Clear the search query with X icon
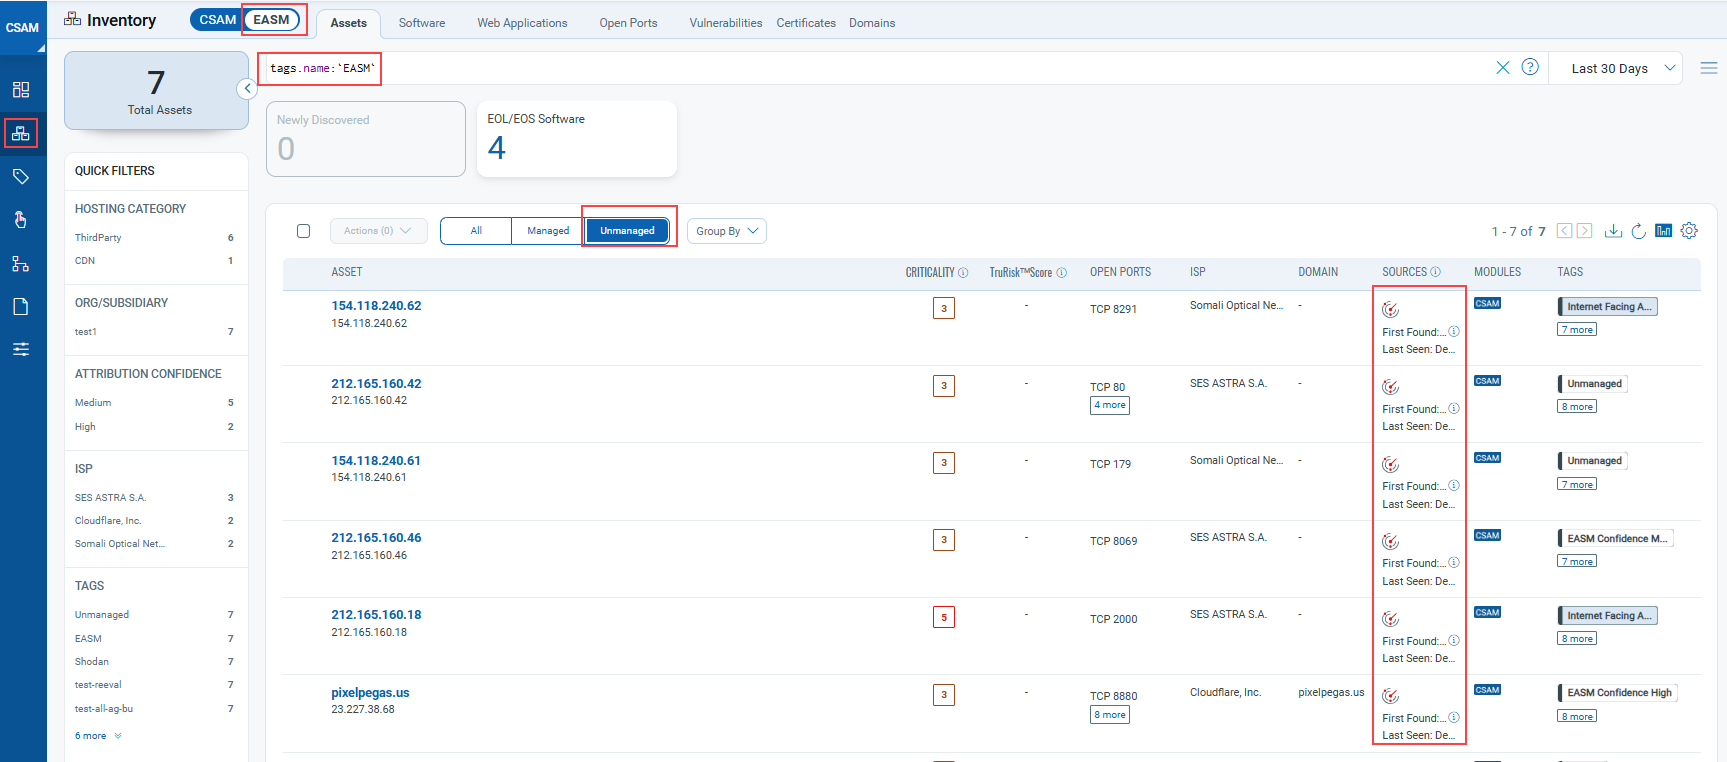 [x=1502, y=68]
